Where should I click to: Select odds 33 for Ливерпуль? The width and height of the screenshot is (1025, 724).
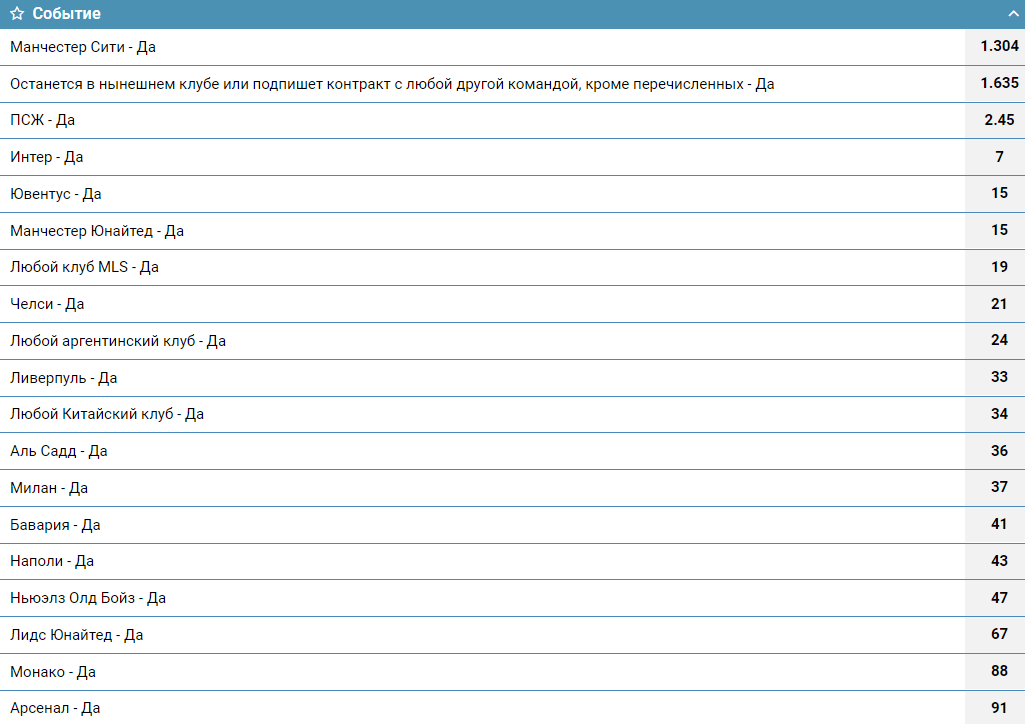point(995,378)
